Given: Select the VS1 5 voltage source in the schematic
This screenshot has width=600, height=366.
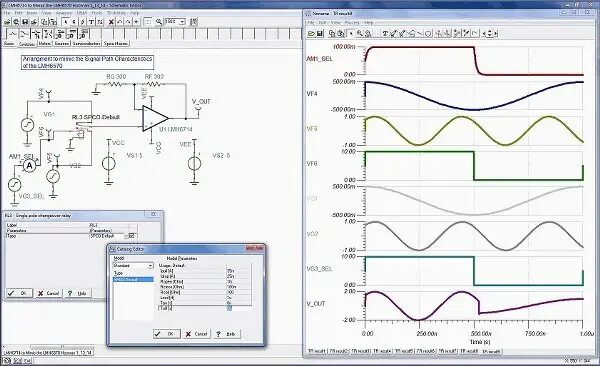Looking at the screenshot, I should (109, 163).
